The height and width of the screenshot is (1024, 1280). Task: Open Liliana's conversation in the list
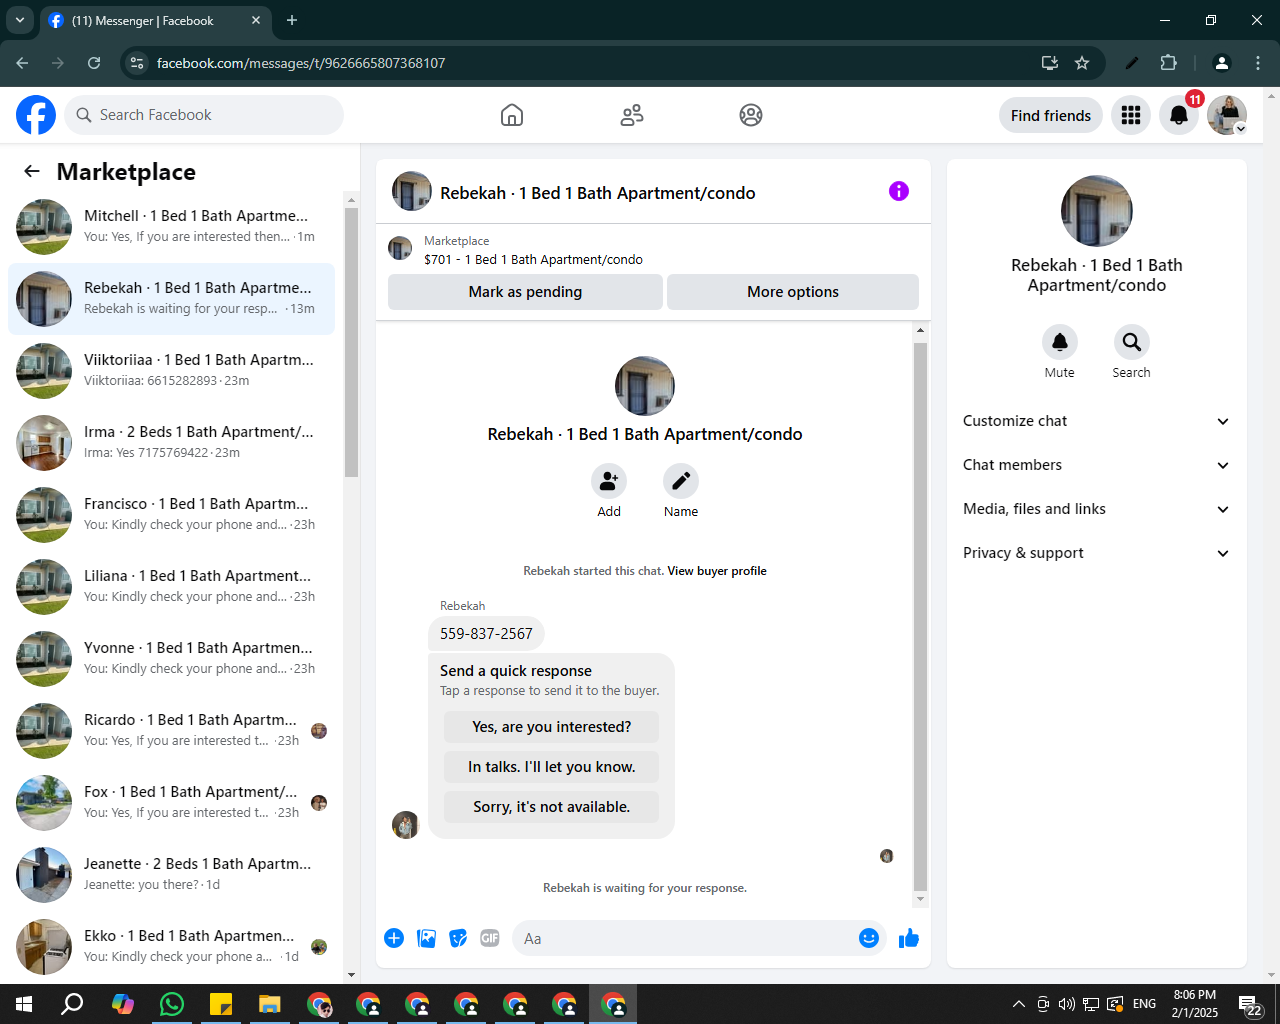tap(171, 587)
